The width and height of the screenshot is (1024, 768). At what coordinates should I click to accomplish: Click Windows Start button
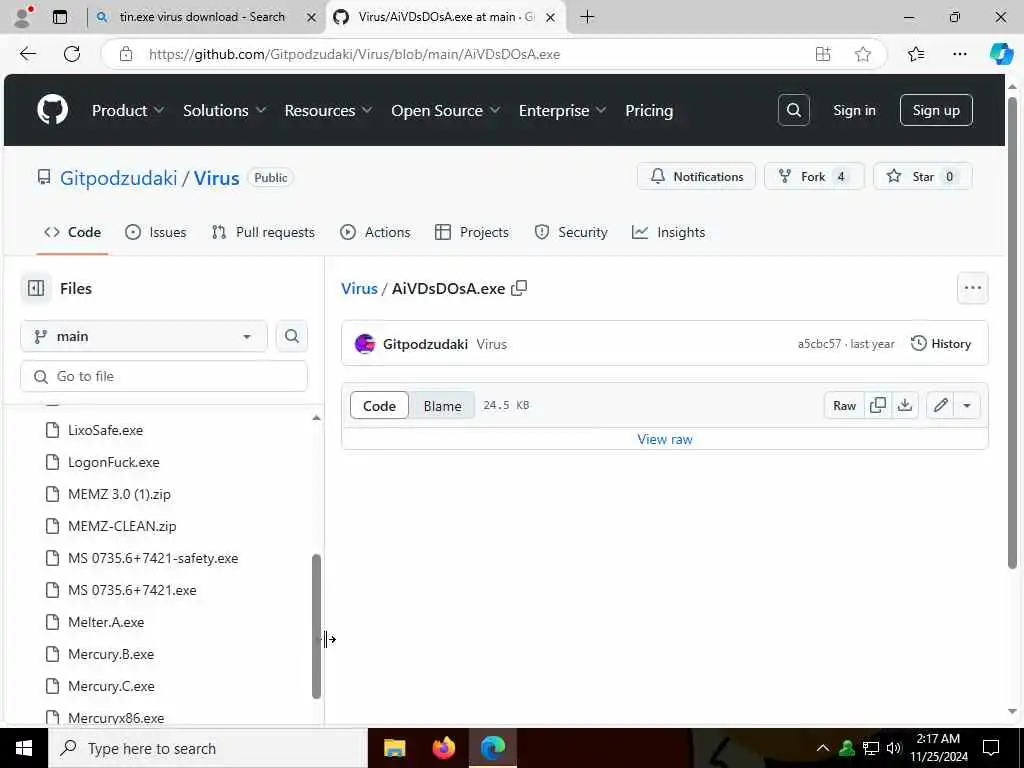(x=24, y=748)
